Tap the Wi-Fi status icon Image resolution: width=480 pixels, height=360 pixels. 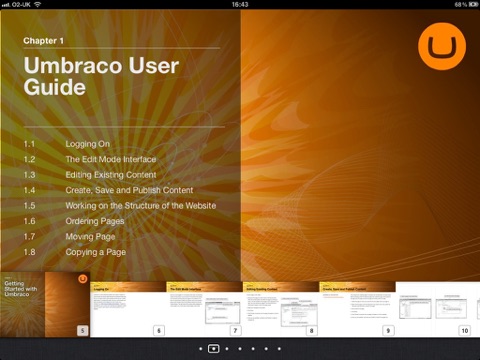pyautogui.click(x=38, y=4)
